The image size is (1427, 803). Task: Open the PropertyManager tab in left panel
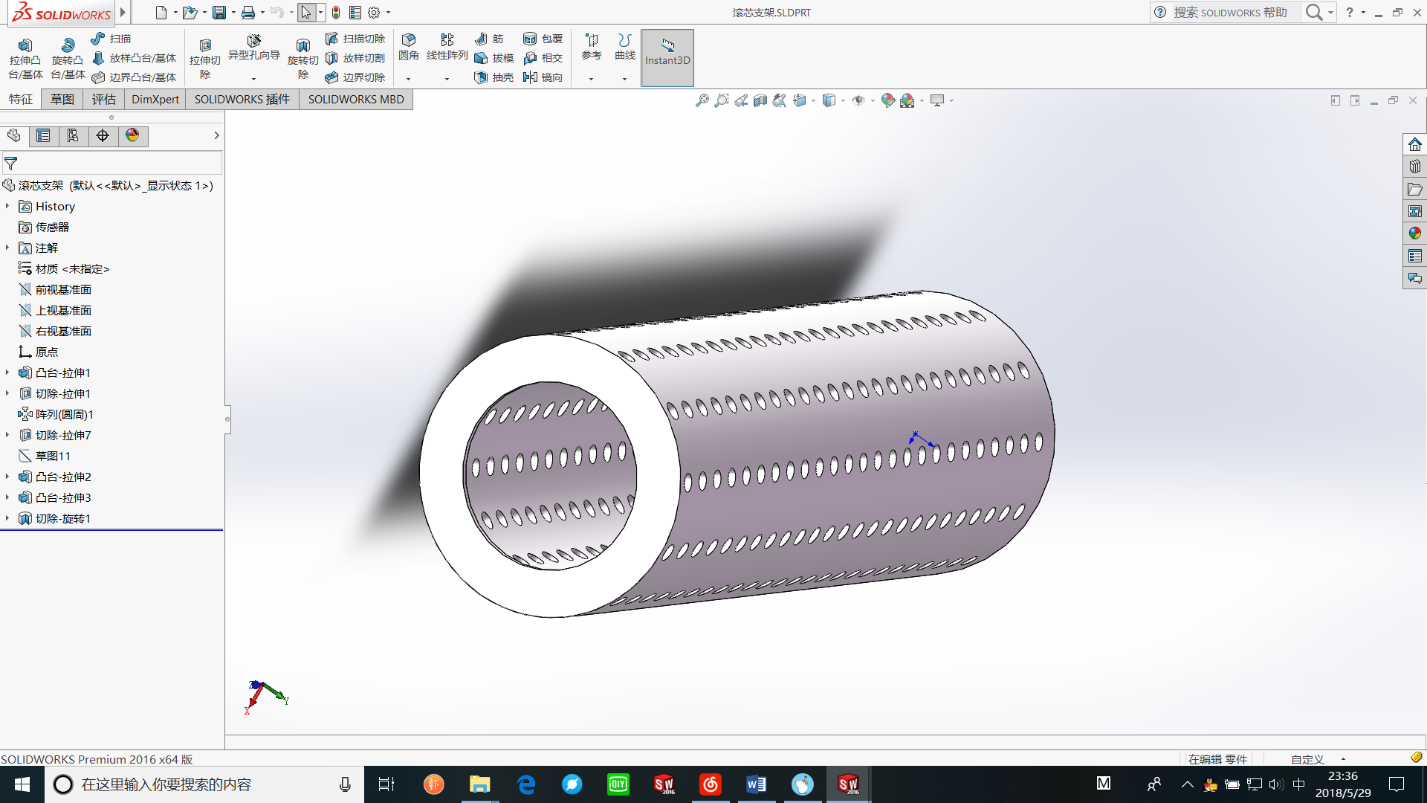coord(43,136)
